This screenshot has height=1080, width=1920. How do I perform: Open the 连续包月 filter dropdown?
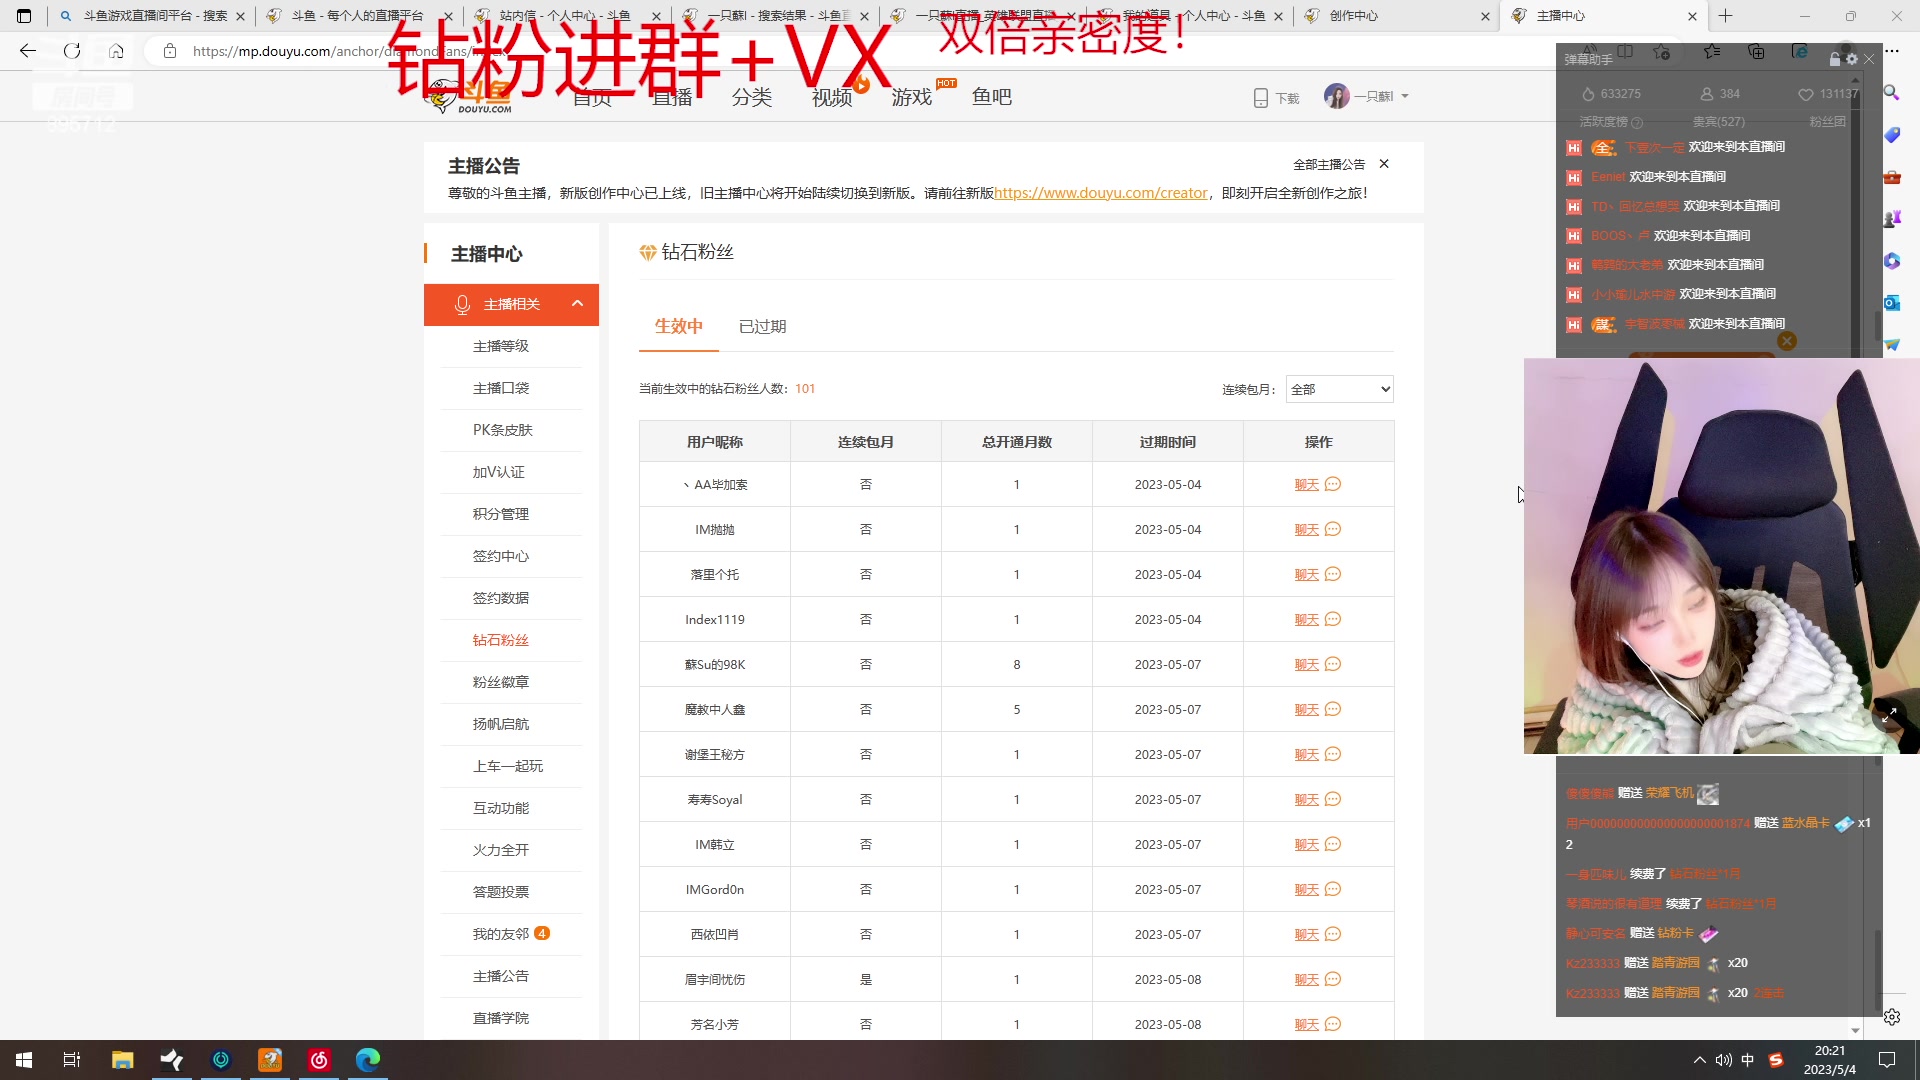pos(1338,389)
